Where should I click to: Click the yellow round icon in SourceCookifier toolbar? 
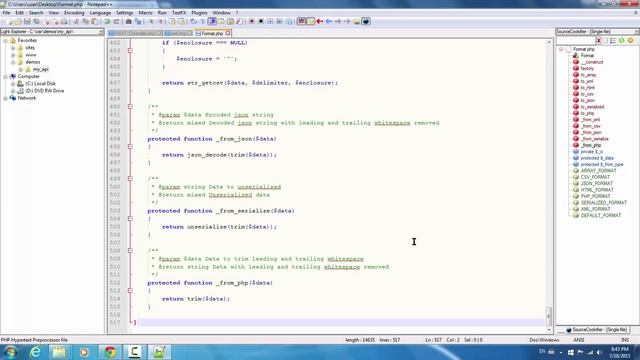[630, 40]
